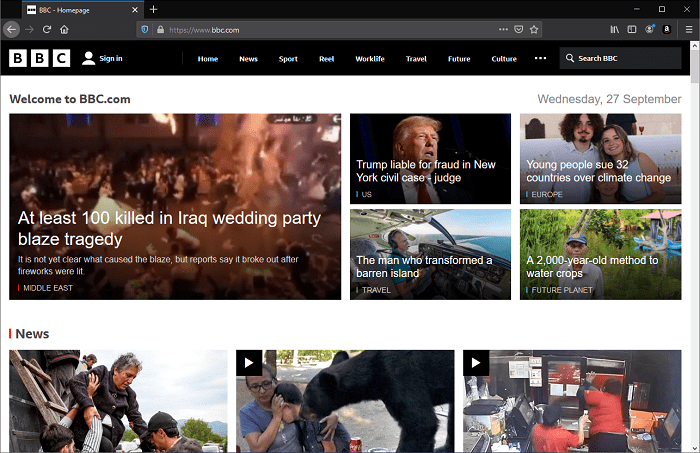Bookmark this page with the star icon
The height and width of the screenshot is (453, 700).
click(534, 30)
